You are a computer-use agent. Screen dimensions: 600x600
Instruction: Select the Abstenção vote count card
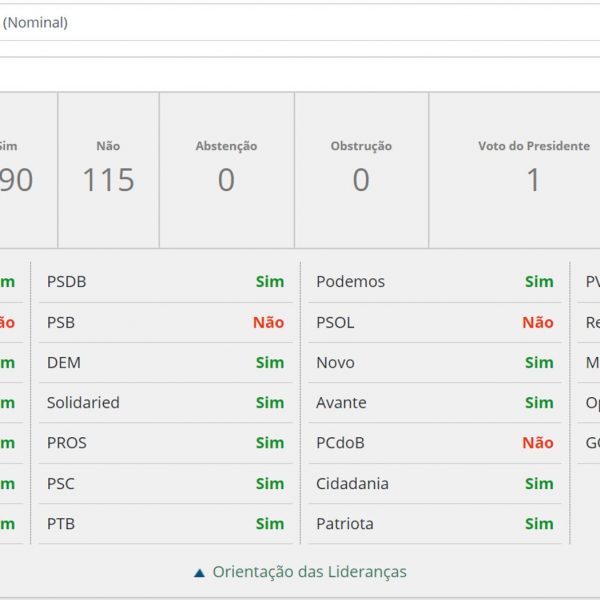point(226,170)
